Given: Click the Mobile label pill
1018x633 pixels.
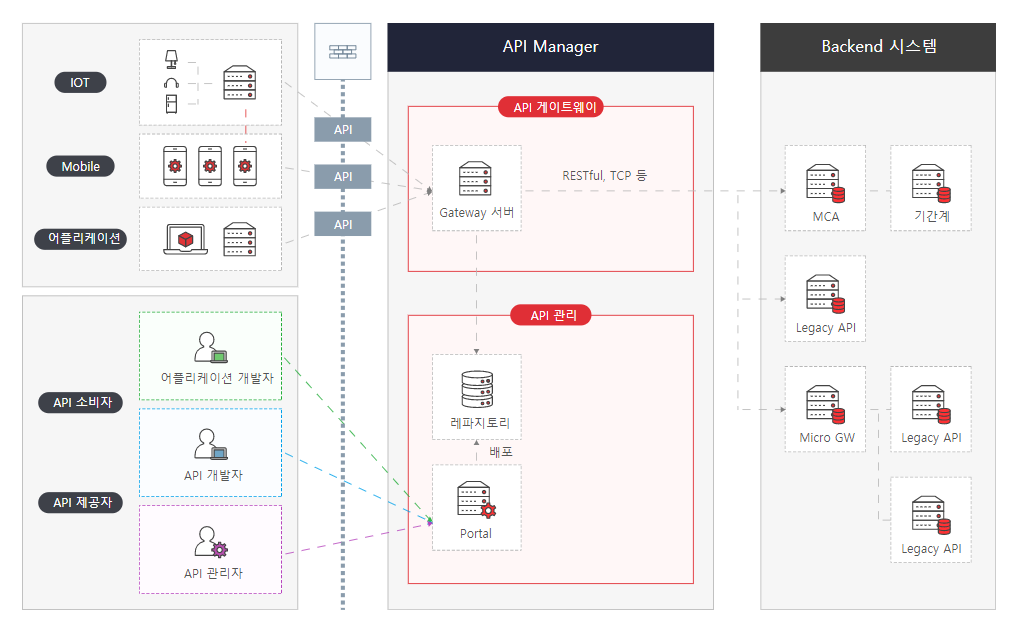Looking at the screenshot, I should point(81,166).
